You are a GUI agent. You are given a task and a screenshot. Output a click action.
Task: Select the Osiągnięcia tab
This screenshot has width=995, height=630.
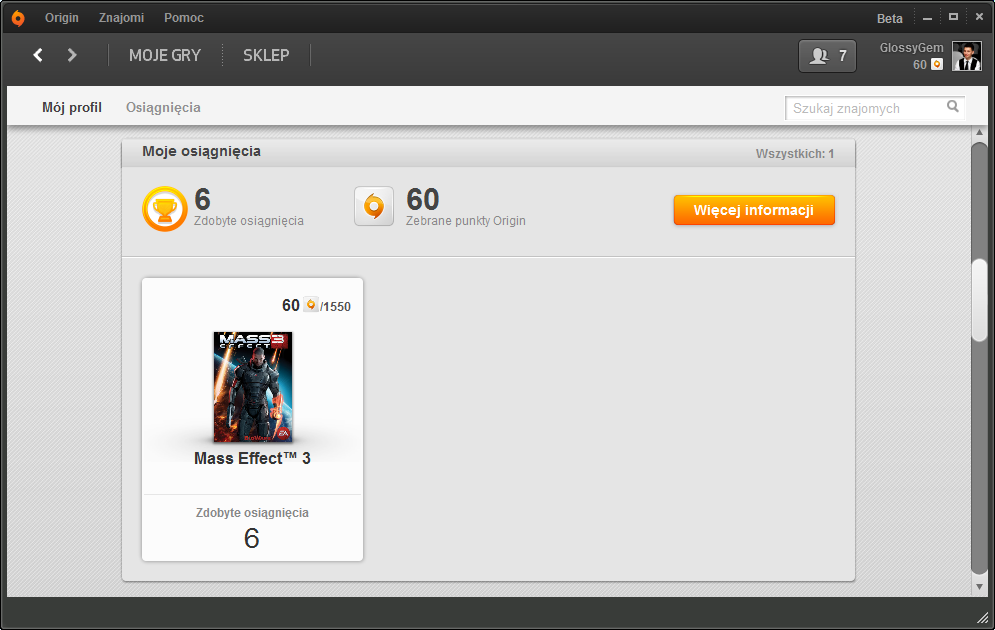(x=163, y=107)
